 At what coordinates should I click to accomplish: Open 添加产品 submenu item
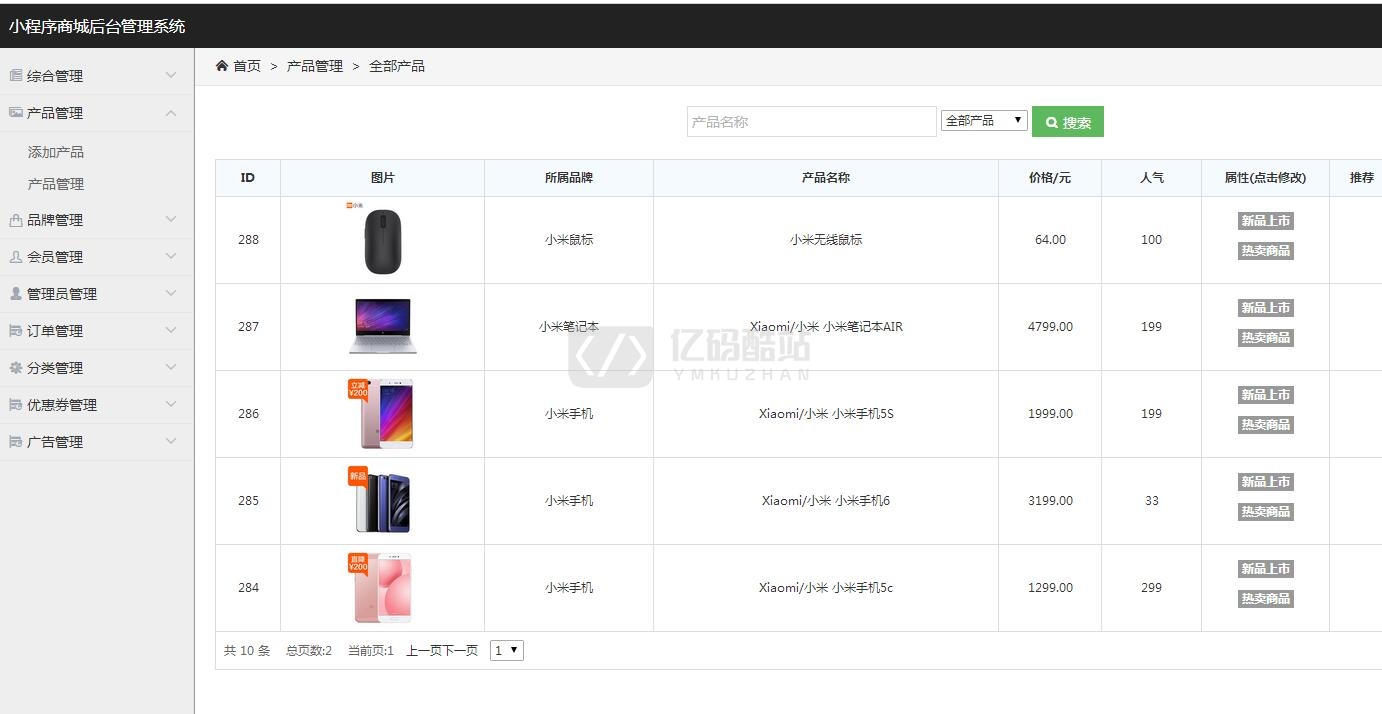pyautogui.click(x=56, y=152)
